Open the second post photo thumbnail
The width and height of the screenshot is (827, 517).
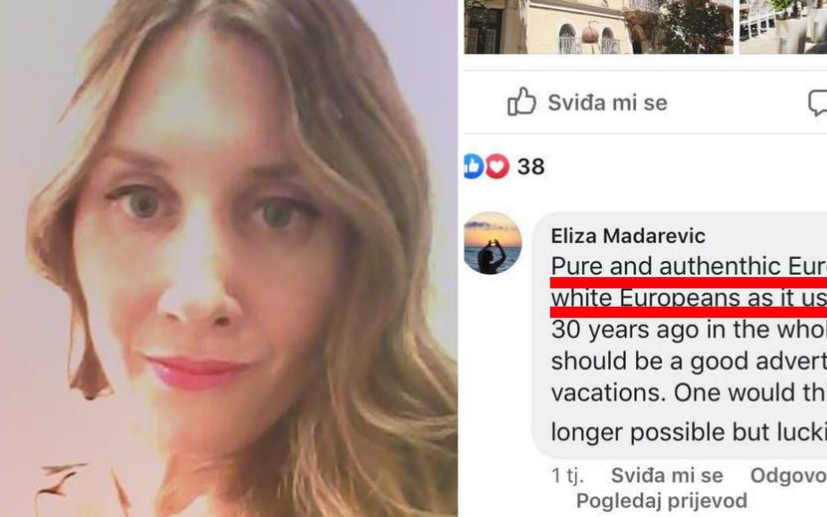[x=783, y=27]
